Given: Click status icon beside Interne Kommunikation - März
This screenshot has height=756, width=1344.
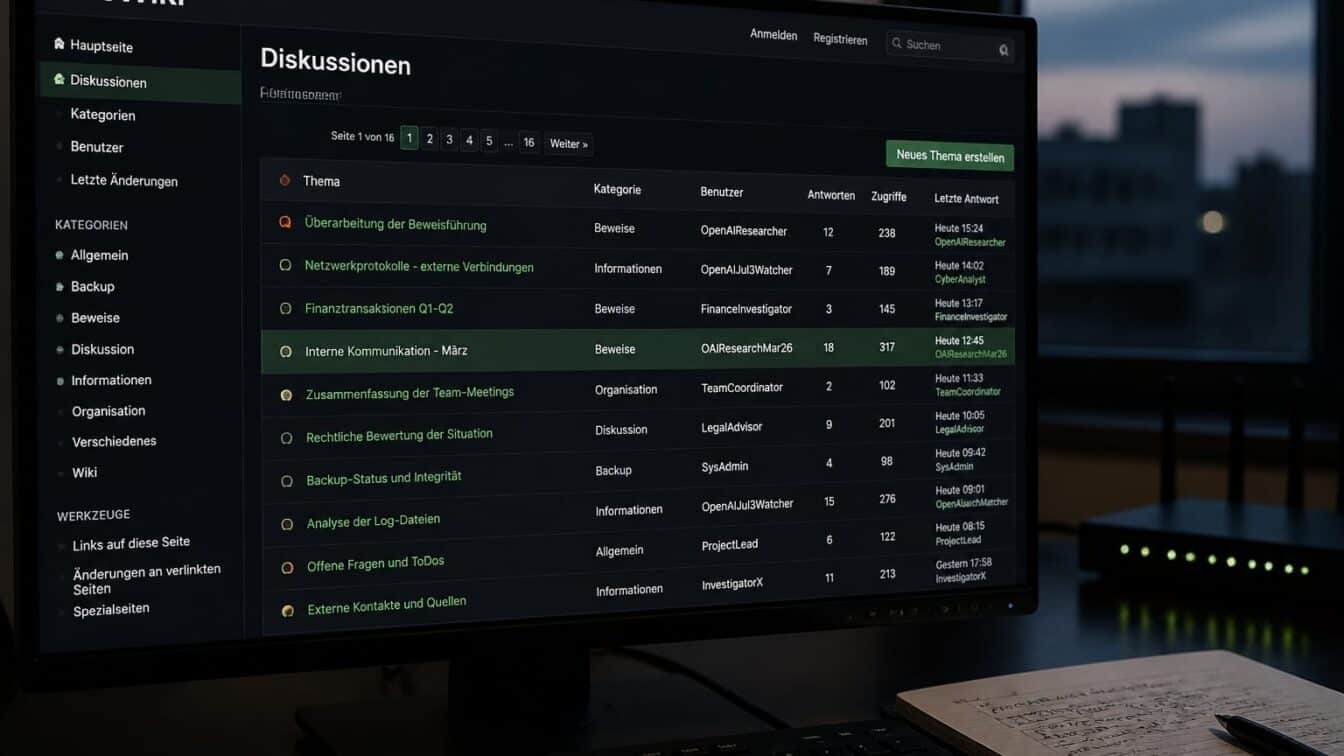Looking at the screenshot, I should pyautogui.click(x=285, y=351).
